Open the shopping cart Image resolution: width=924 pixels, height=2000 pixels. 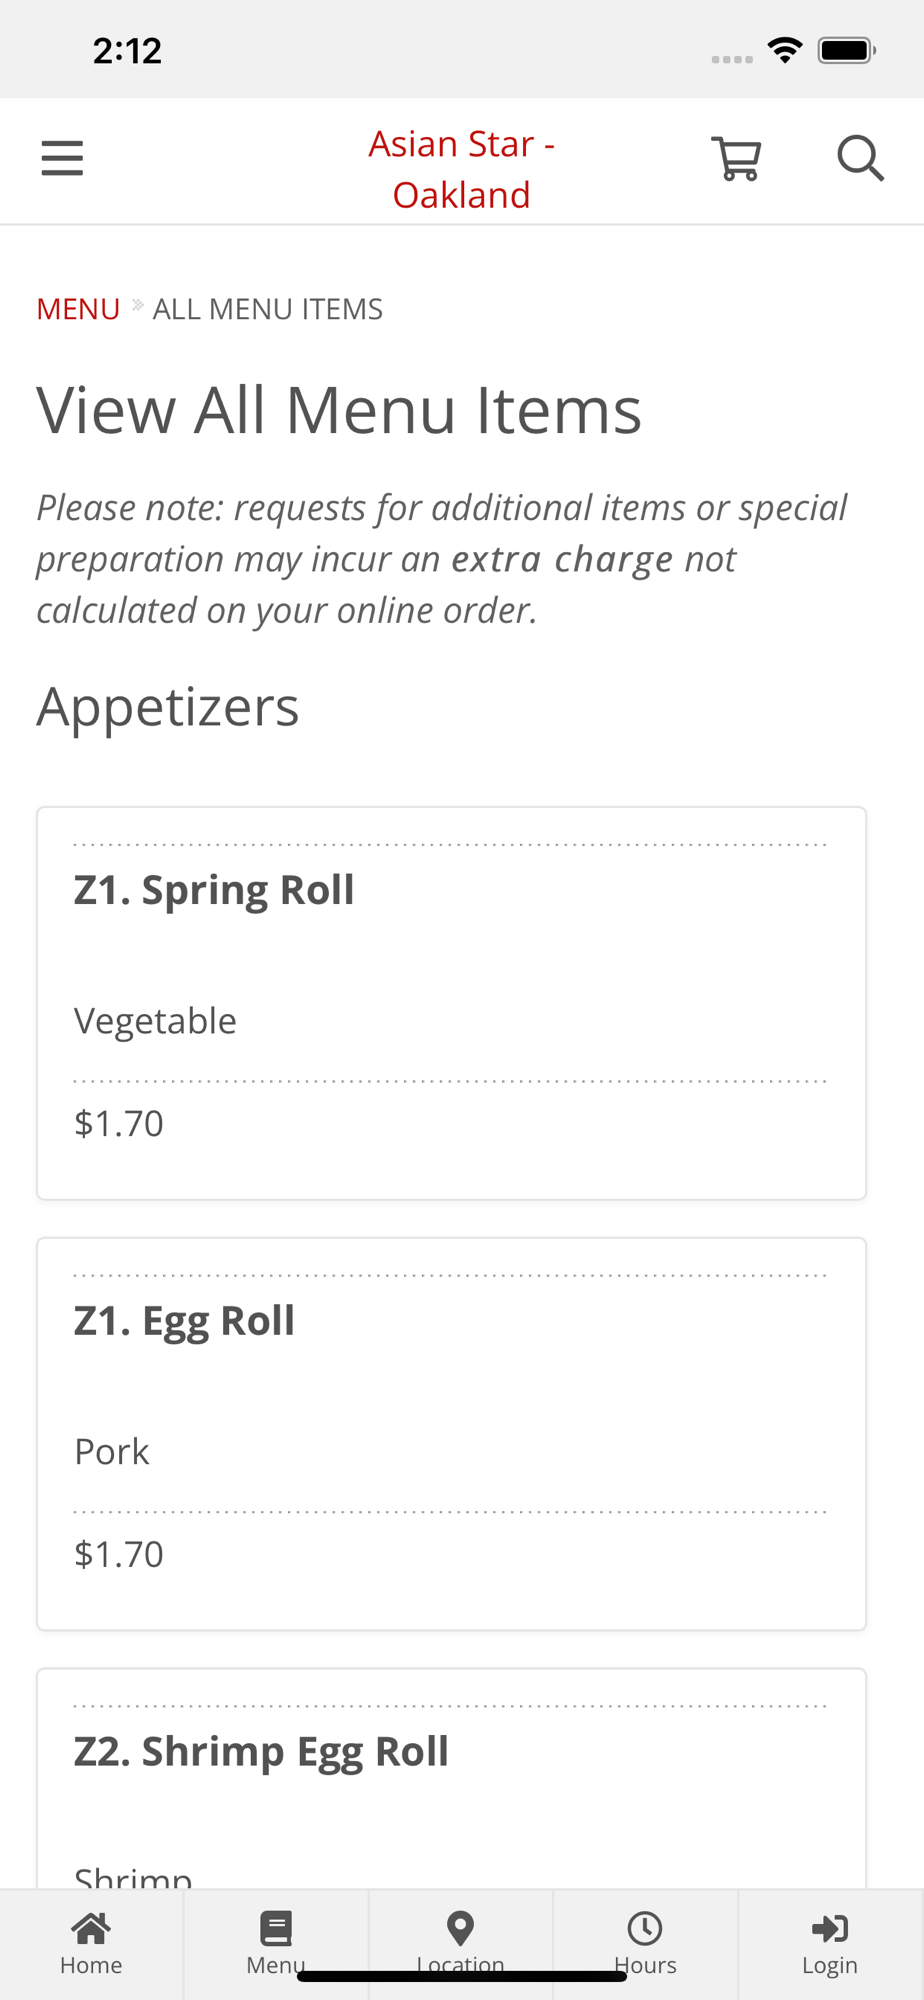[737, 158]
